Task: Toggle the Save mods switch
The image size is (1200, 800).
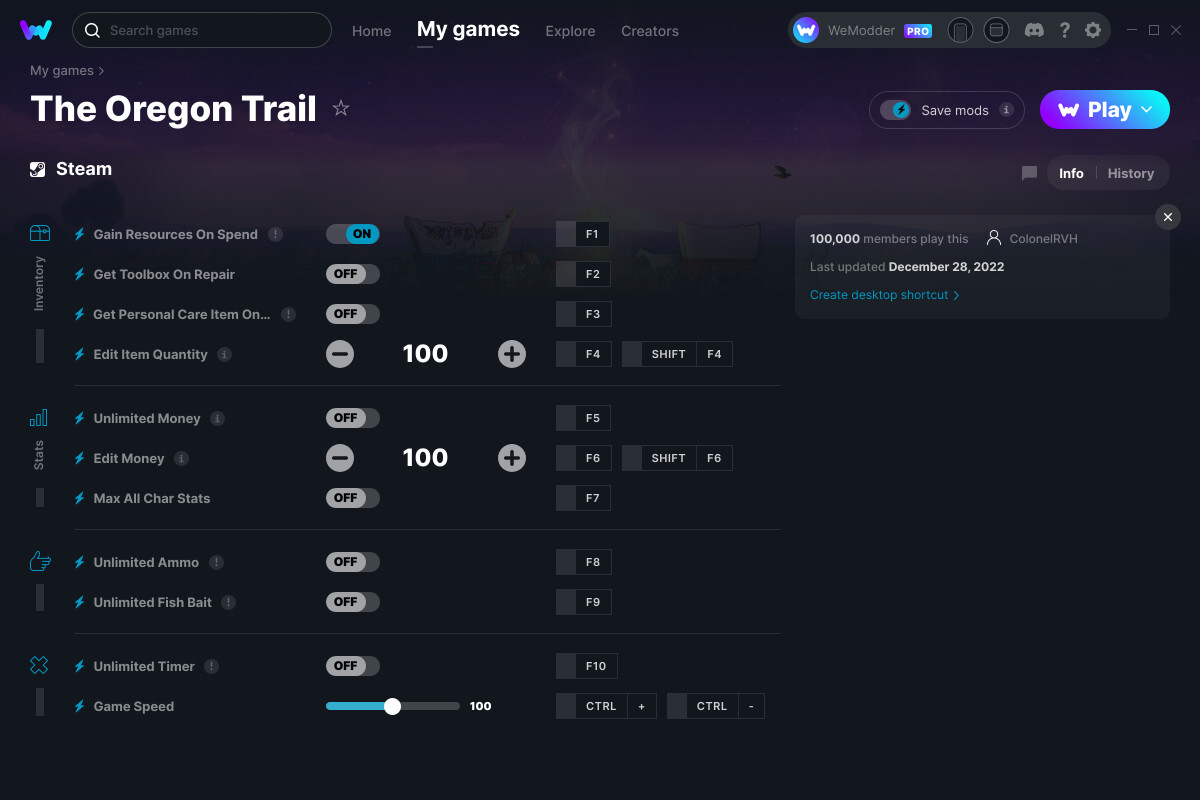Action: [895, 110]
